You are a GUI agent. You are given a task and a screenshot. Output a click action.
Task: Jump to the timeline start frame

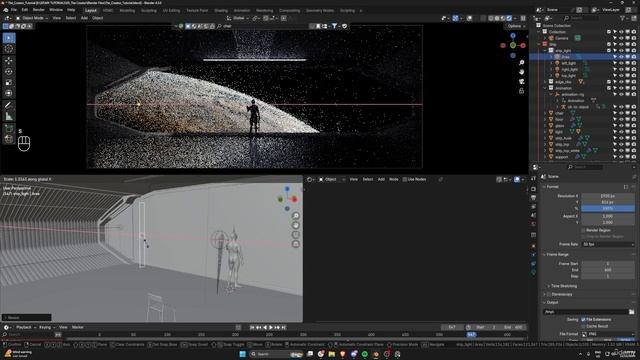tap(252, 327)
